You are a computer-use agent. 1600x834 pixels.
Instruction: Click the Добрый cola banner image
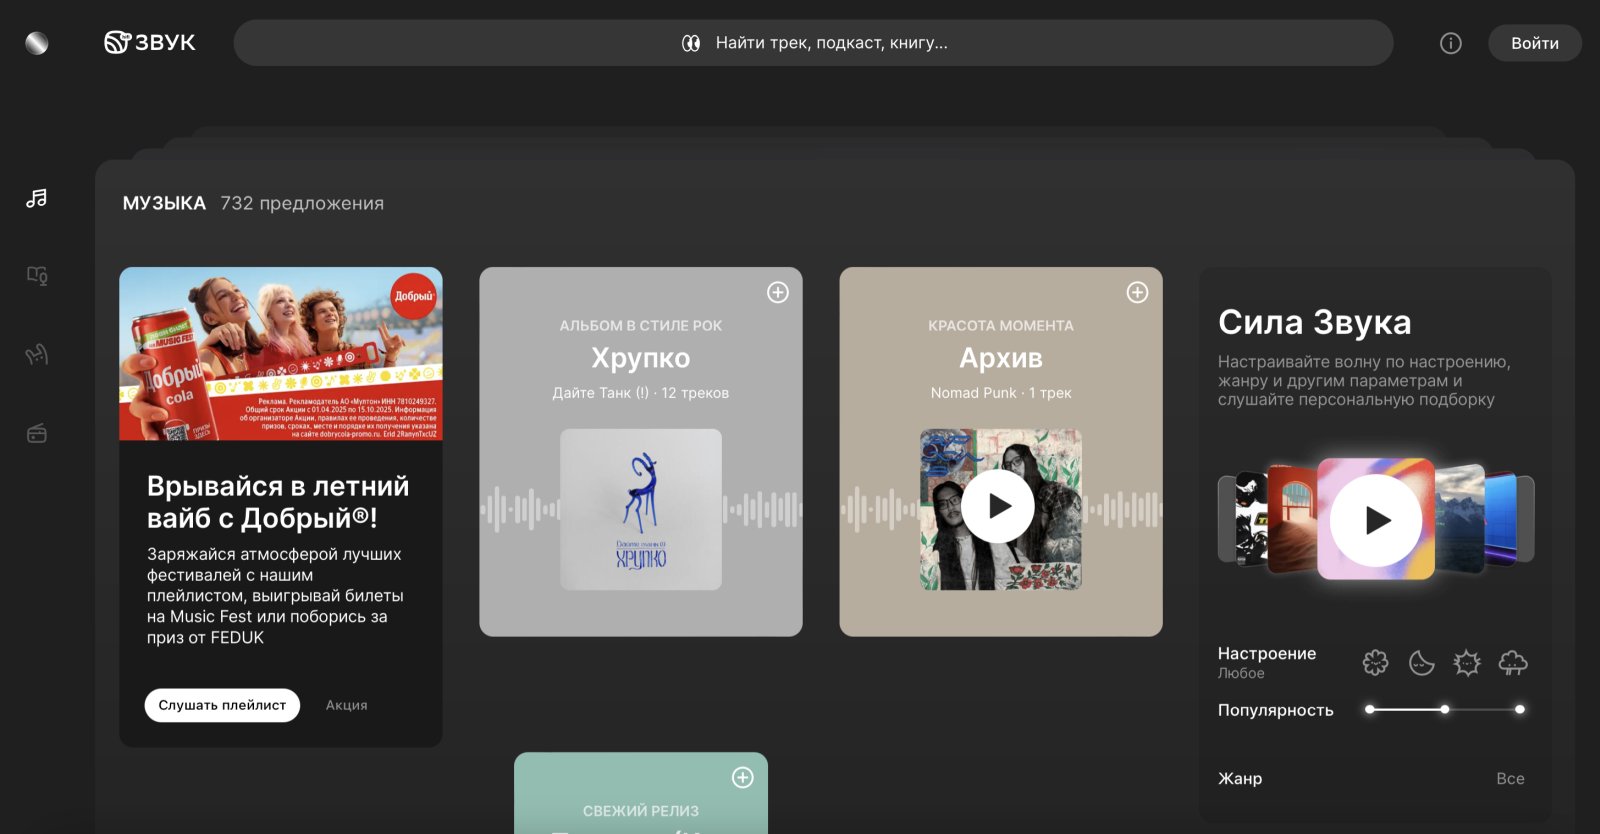coord(281,353)
